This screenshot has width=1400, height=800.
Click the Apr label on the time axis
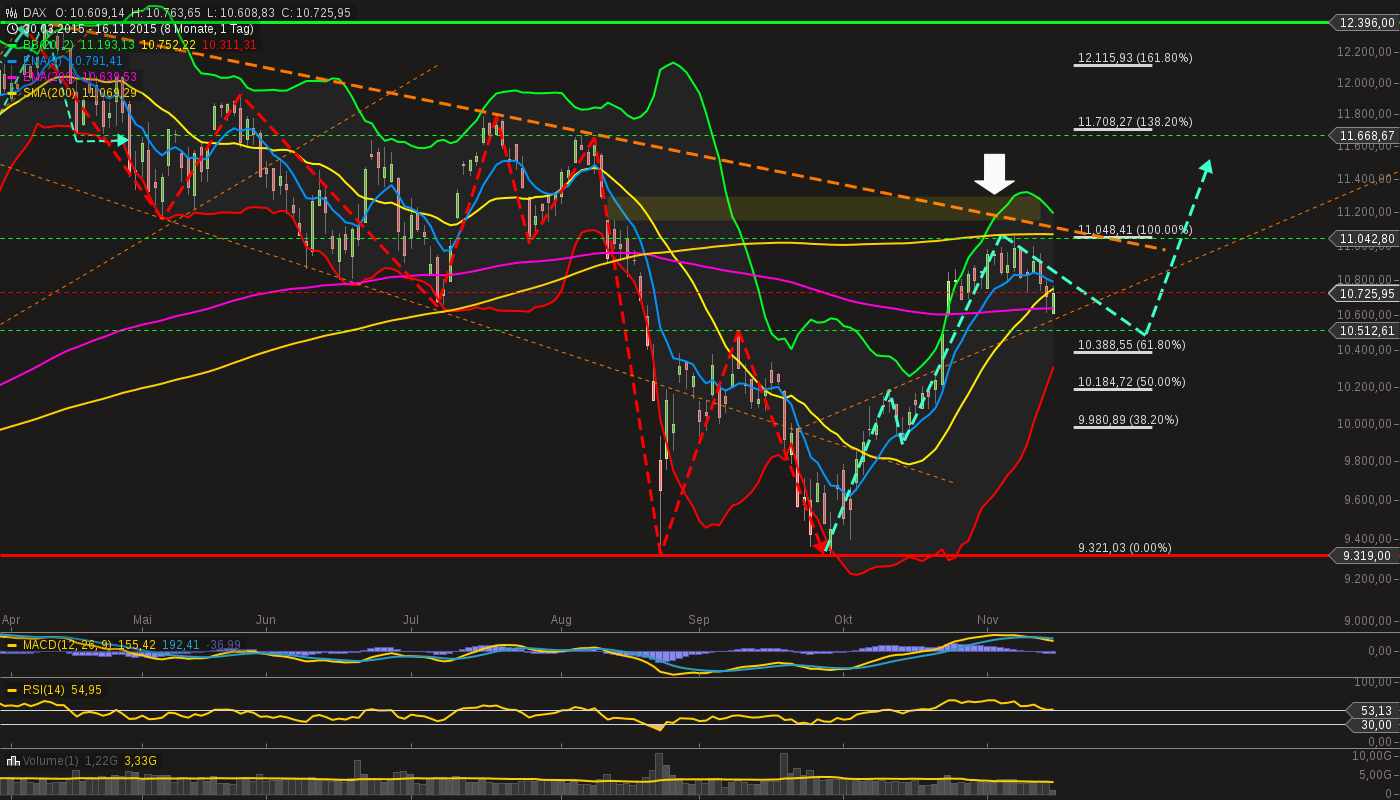(x=11, y=620)
